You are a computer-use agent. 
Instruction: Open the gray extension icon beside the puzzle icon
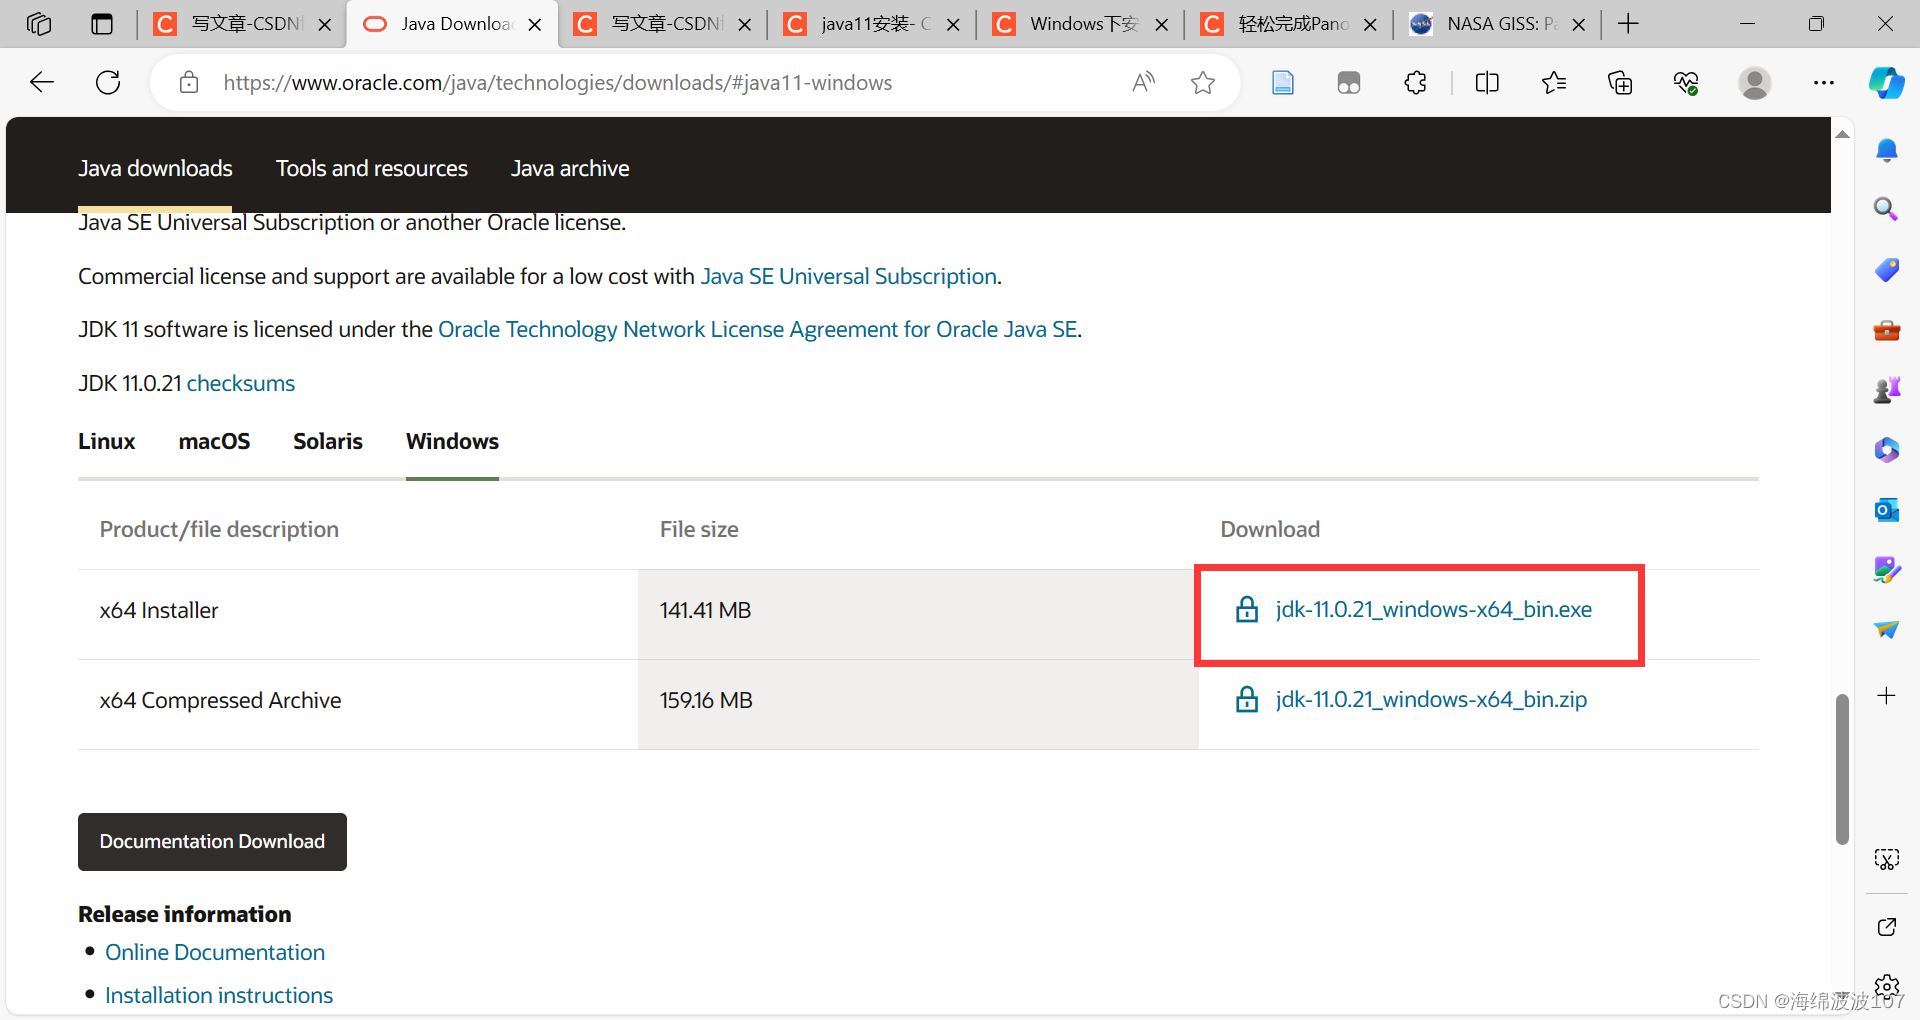1349,82
